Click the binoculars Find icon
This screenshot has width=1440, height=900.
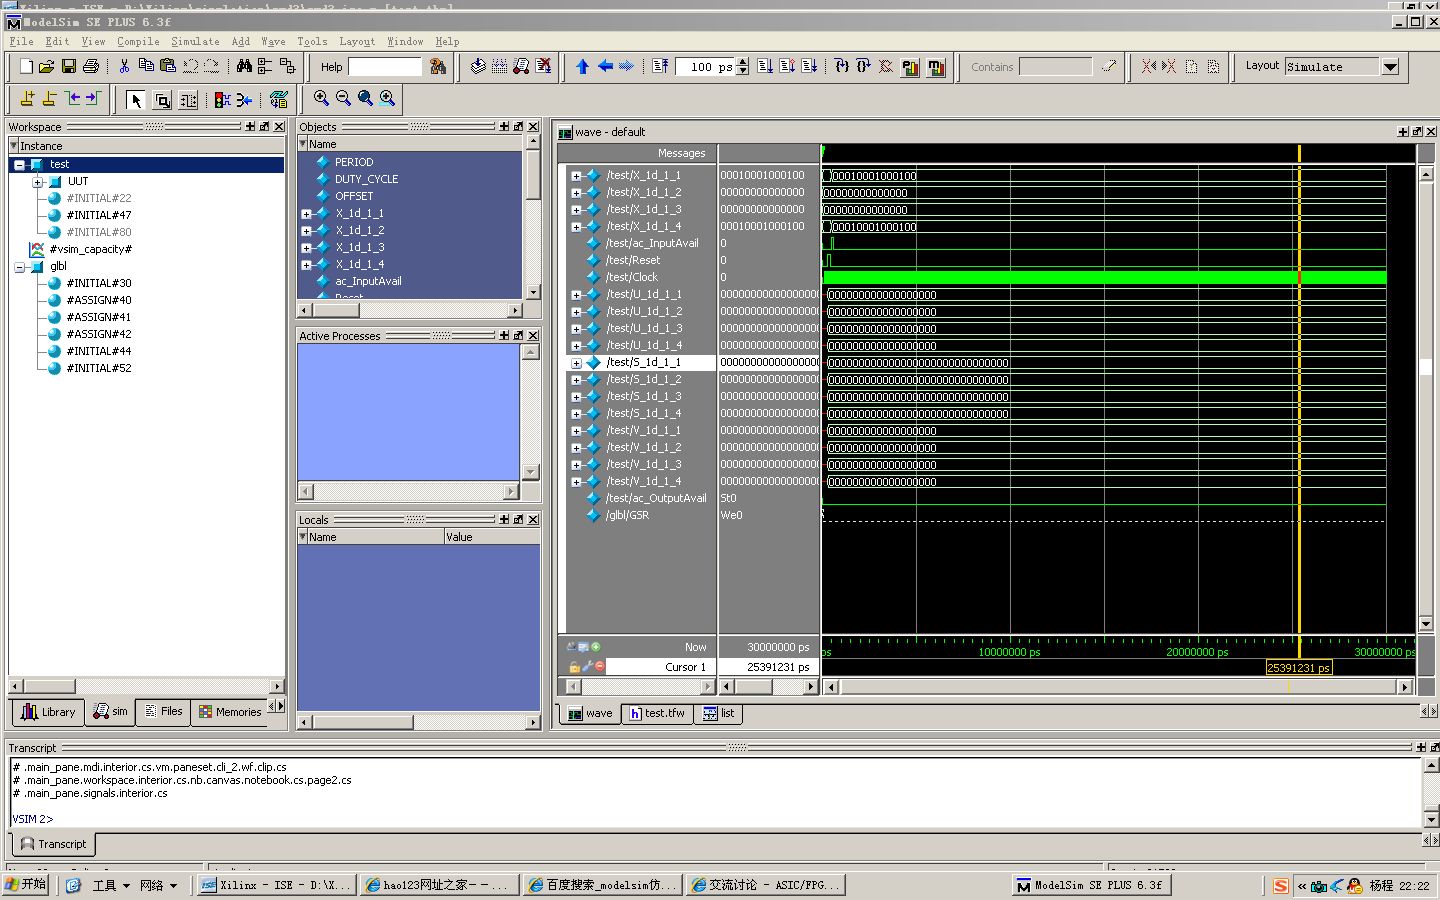pos(244,67)
